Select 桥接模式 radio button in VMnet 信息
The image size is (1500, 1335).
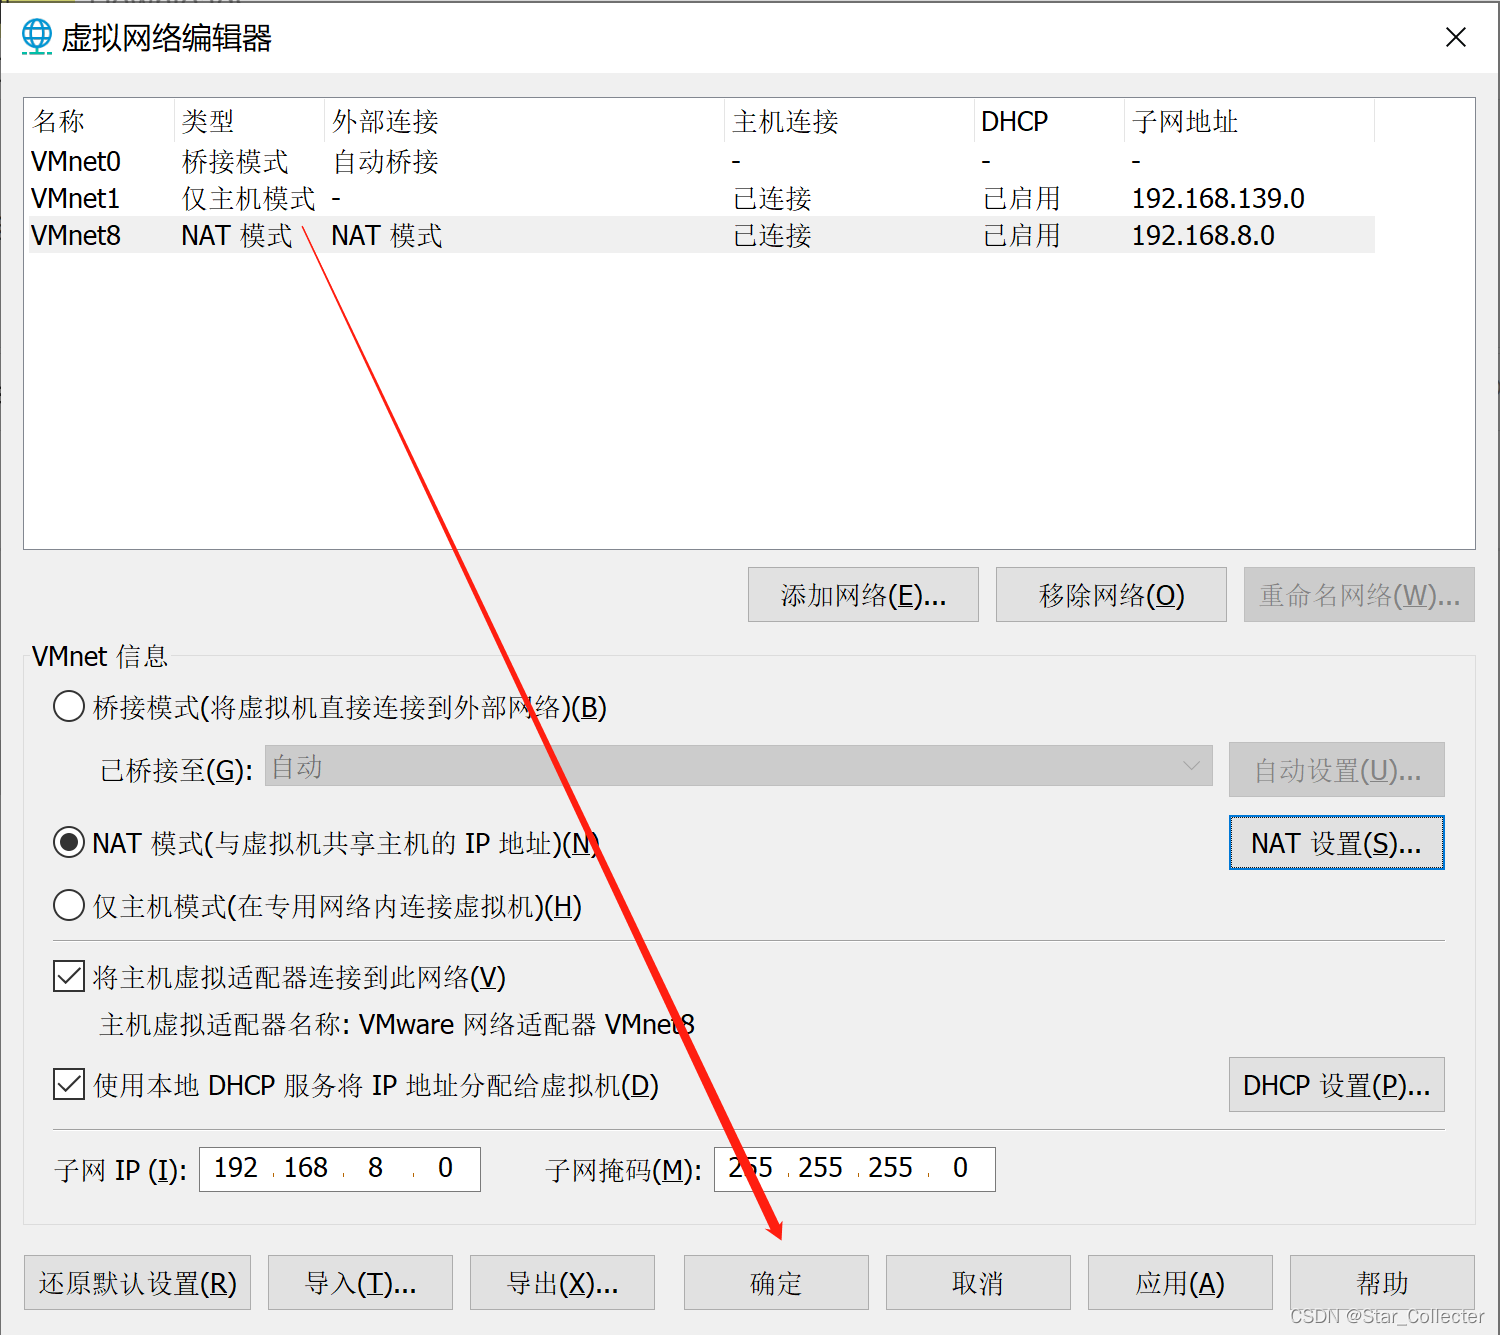[x=68, y=707]
